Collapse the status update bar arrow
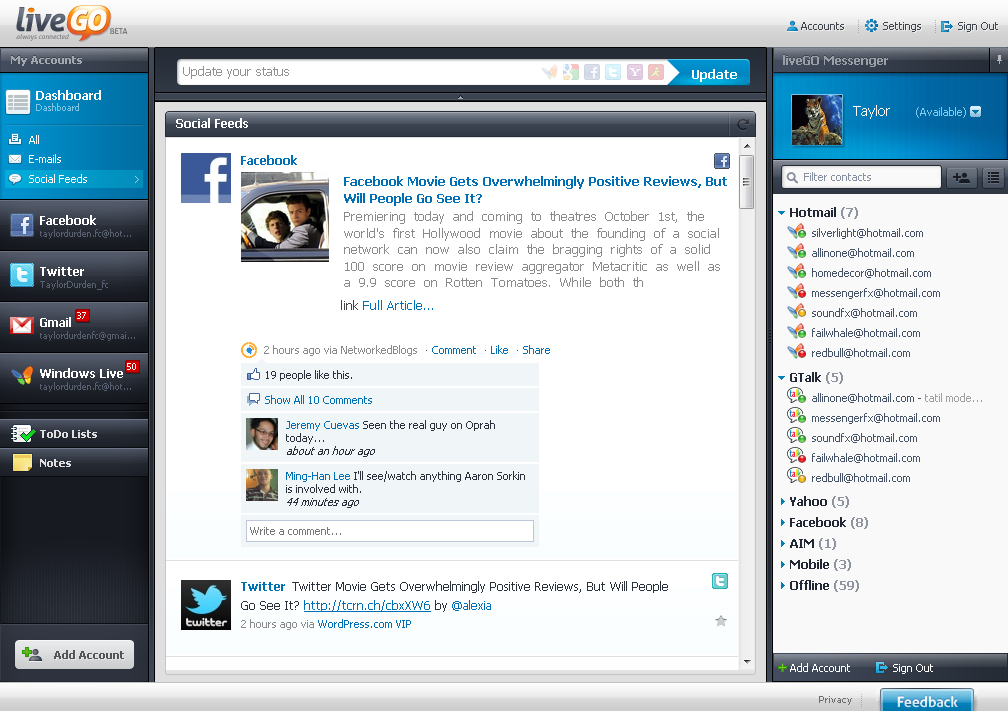The image size is (1008, 711). coord(460,97)
